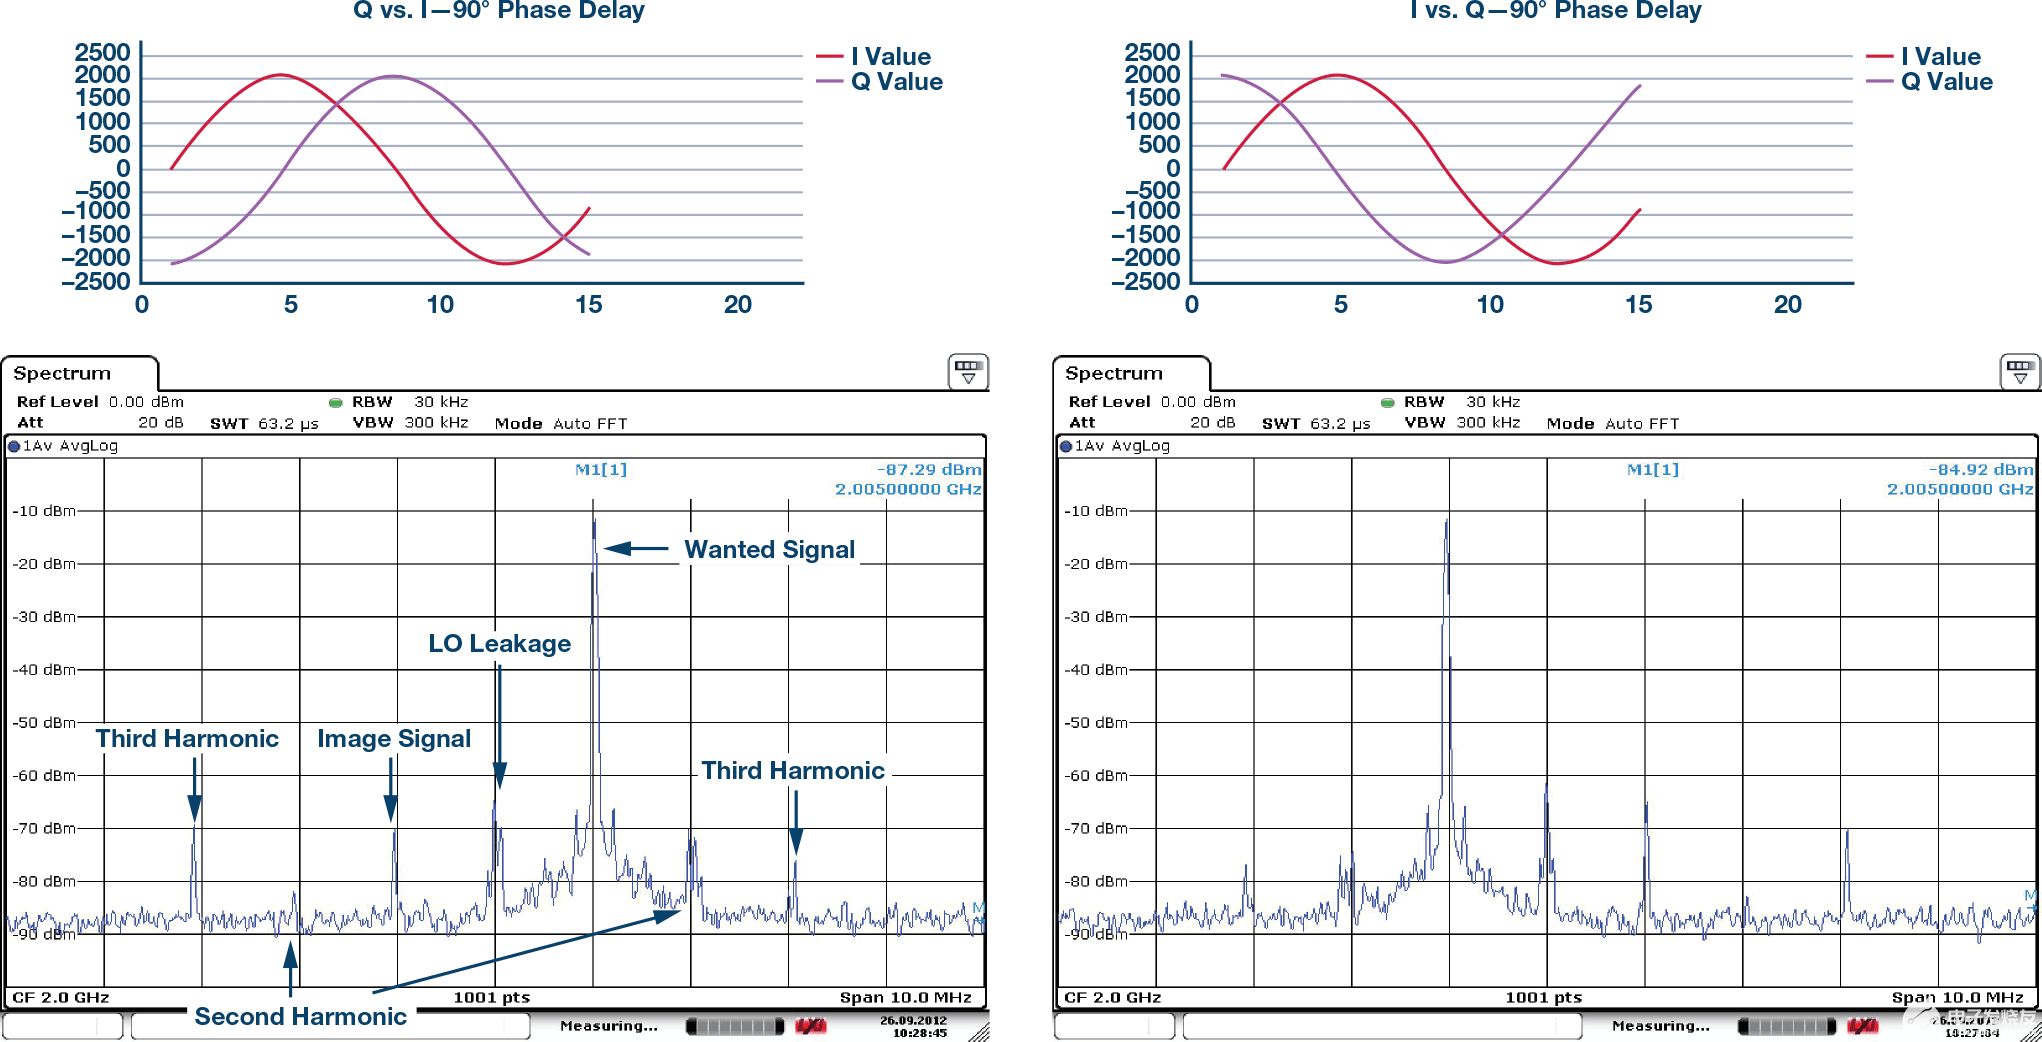Click the 'Q vs. I—90° Phase Delay' chart title
This screenshot has width=2042, height=1042.
(499, 11)
